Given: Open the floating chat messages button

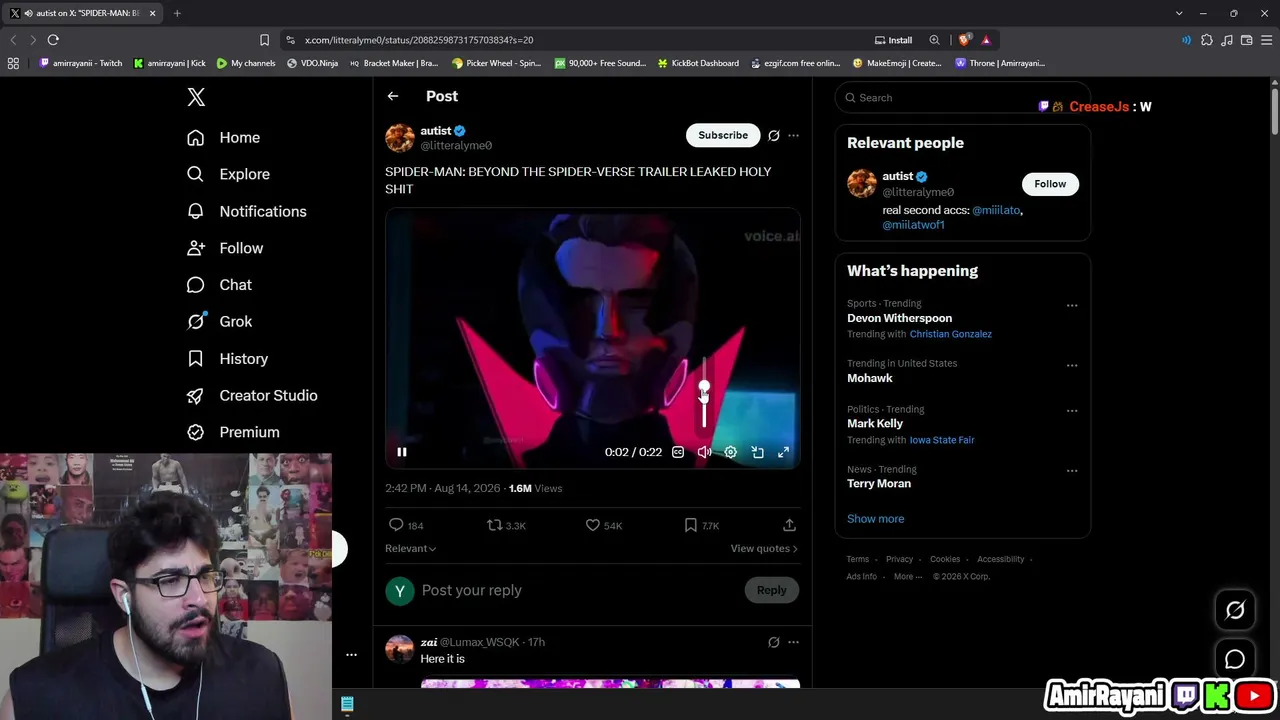Looking at the screenshot, I should click(x=1235, y=659).
